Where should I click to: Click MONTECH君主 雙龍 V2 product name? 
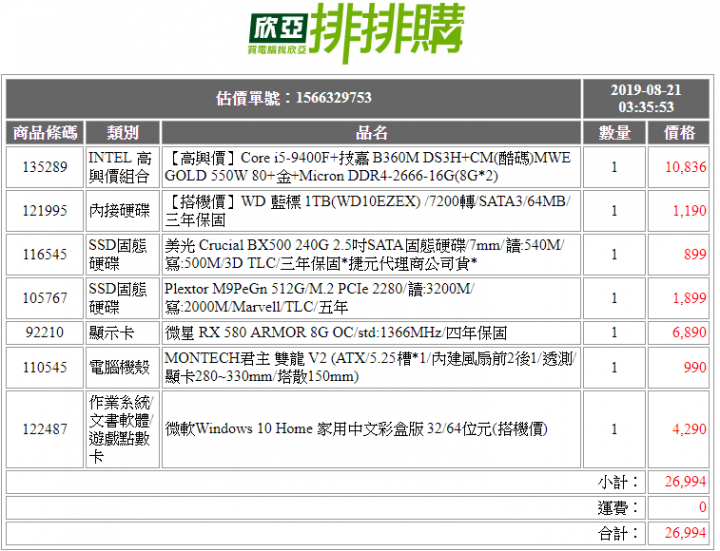click(x=371, y=367)
